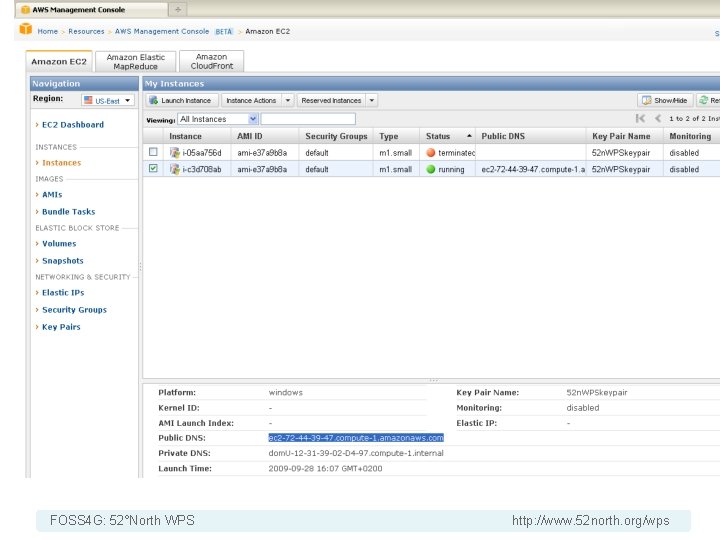720x540 pixels.
Task: Click Key Pair Name value in details pane
Action: [x=596, y=392]
